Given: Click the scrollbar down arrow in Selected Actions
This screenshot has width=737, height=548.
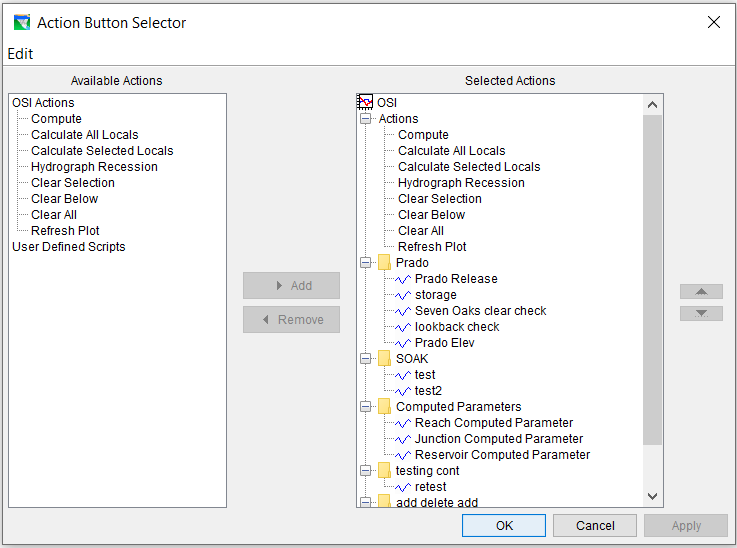Looking at the screenshot, I should pyautogui.click(x=652, y=496).
